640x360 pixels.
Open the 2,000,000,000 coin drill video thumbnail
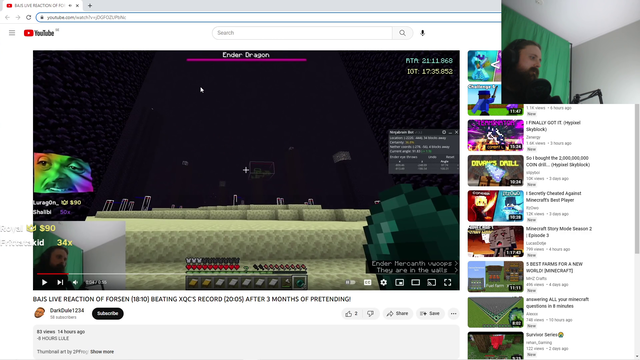tap(496, 171)
